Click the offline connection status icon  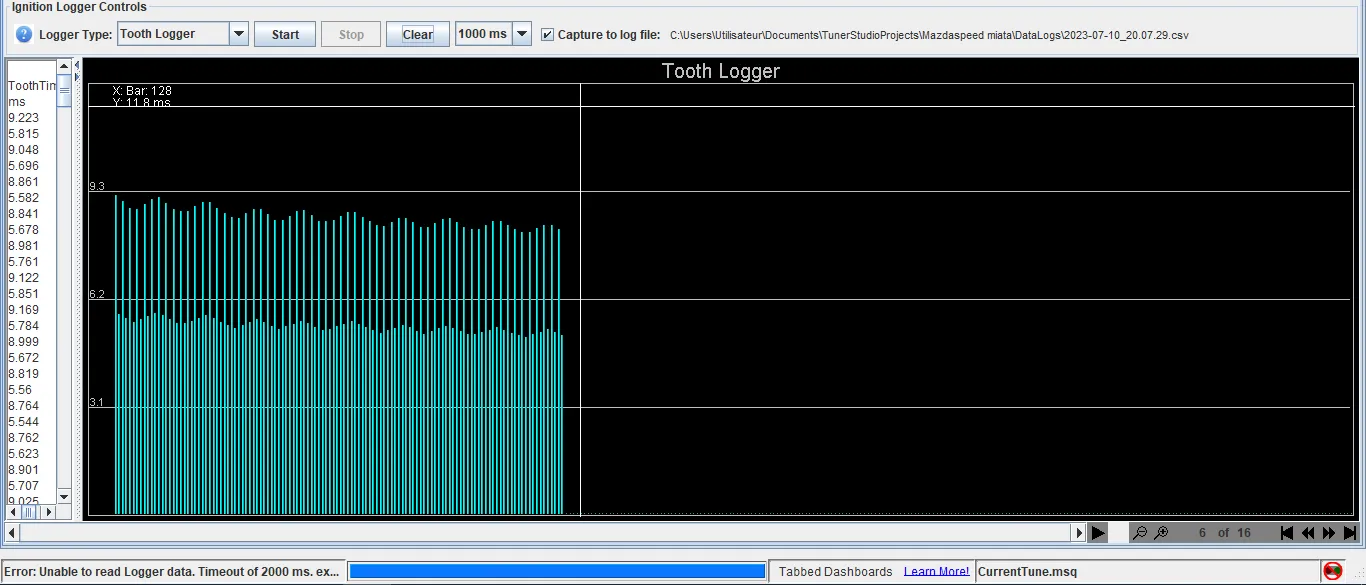[x=1332, y=571]
